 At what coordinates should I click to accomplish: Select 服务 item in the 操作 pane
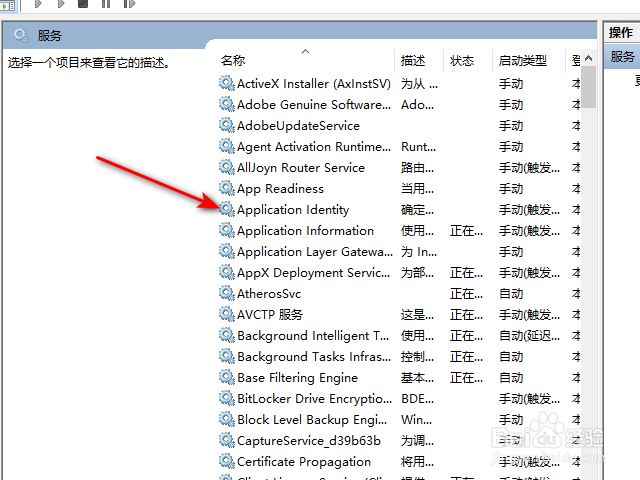pos(622,57)
